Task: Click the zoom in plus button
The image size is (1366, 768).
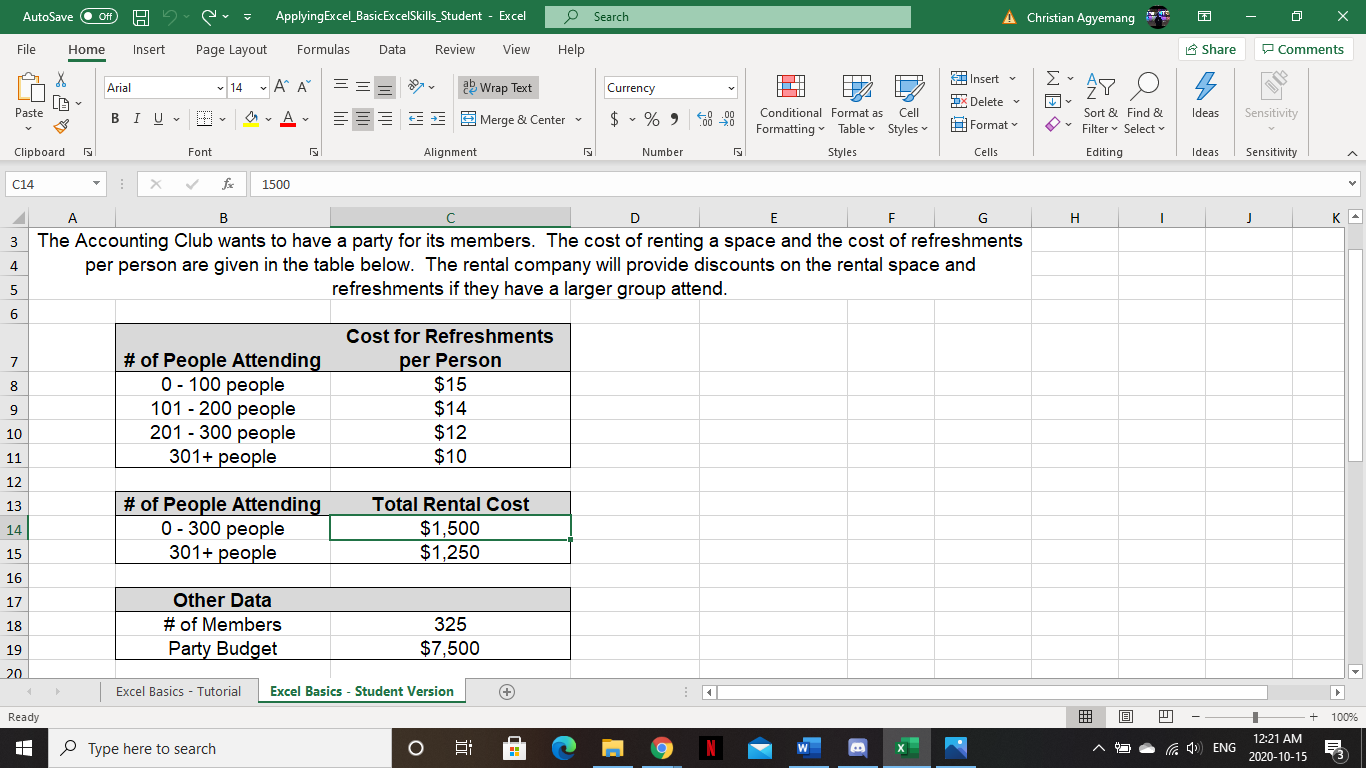Action: tap(1314, 717)
